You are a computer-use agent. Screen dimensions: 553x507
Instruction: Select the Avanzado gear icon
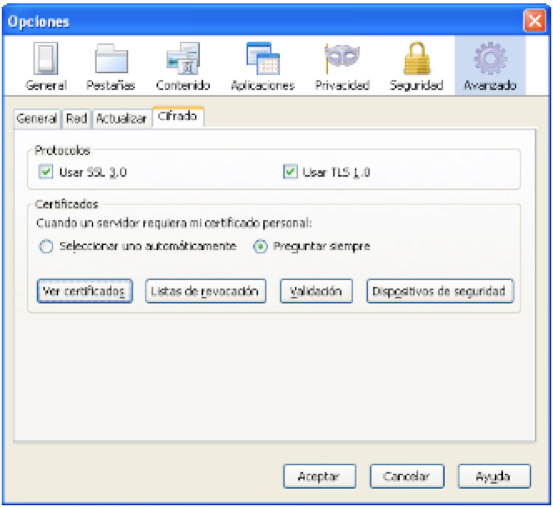(490, 59)
